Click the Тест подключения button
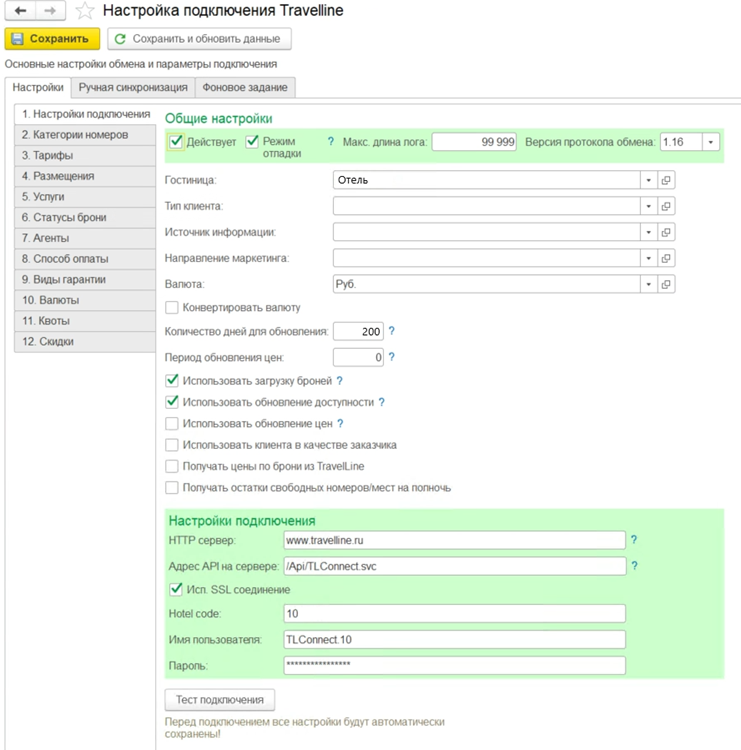The width and height of the screenshot is (741, 750). pos(220,700)
